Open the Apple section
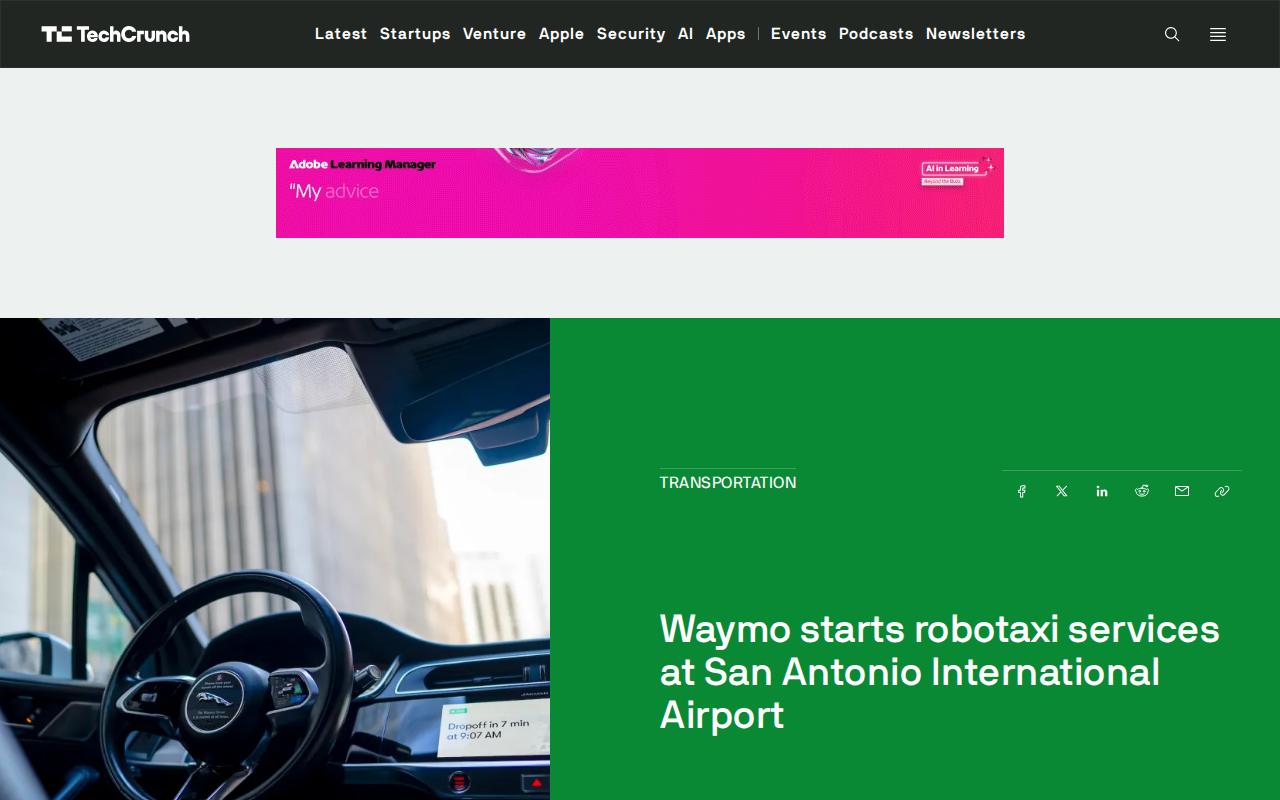This screenshot has width=1280, height=800. coord(561,34)
